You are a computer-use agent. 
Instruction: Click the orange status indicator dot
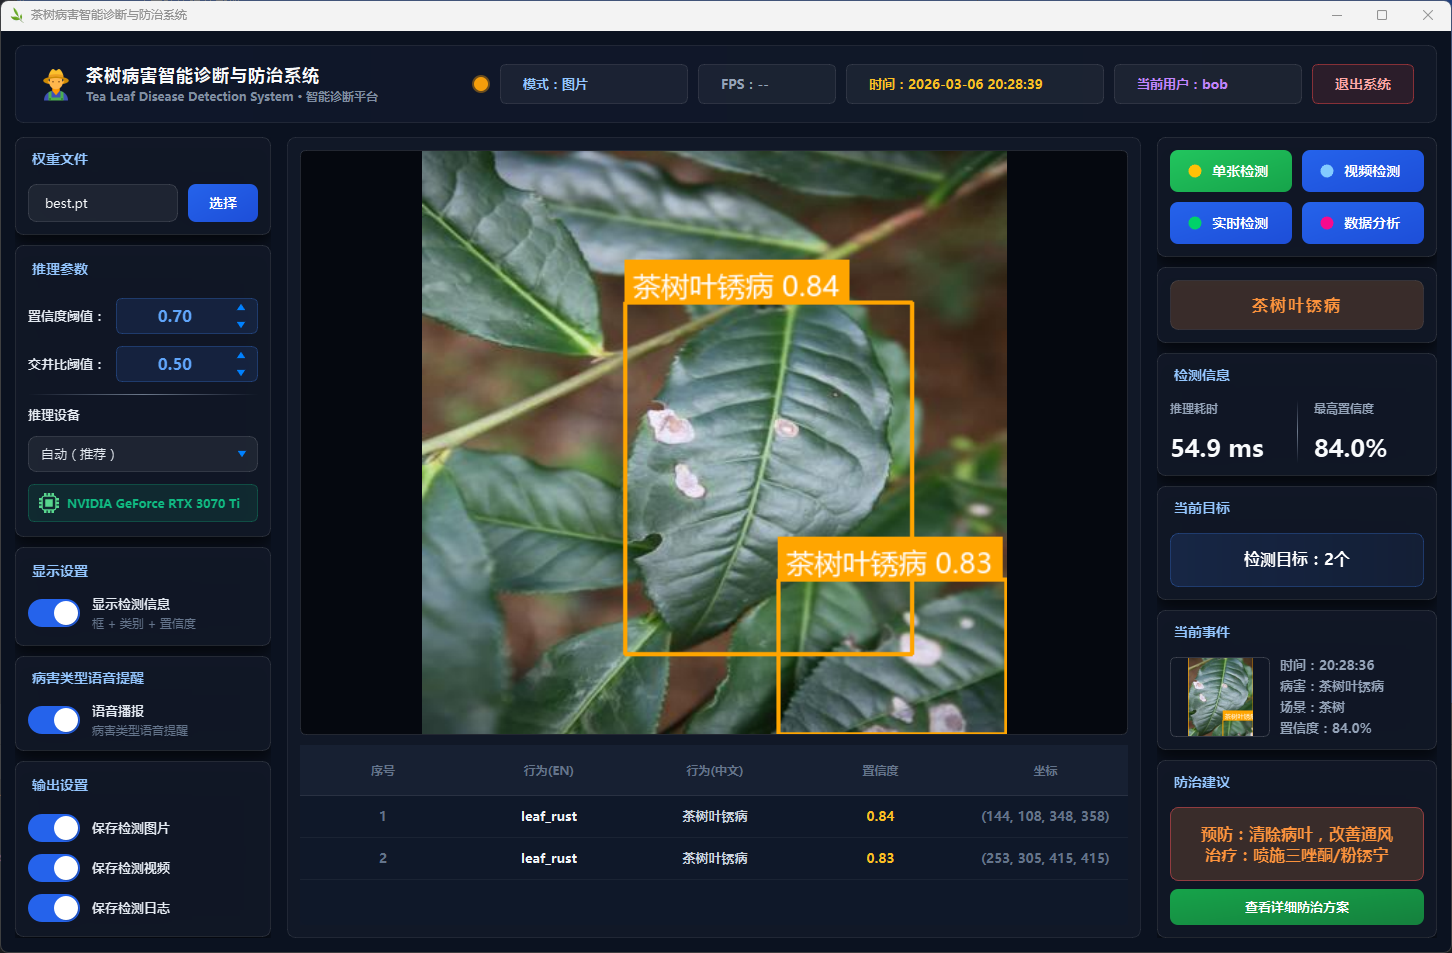point(481,84)
